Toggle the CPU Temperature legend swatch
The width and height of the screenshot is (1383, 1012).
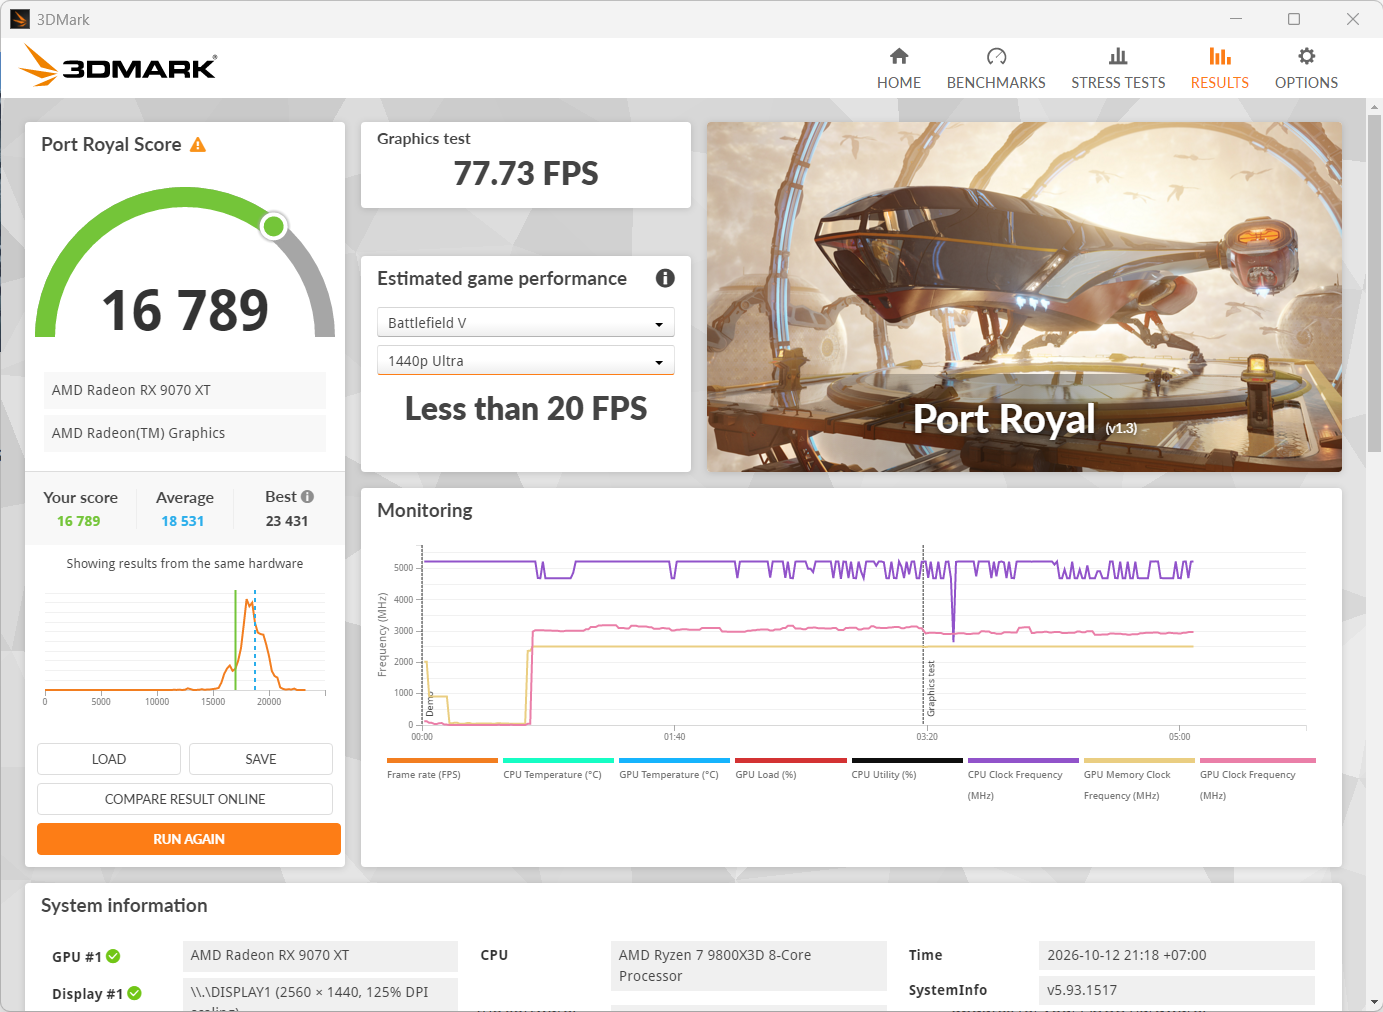tap(558, 760)
